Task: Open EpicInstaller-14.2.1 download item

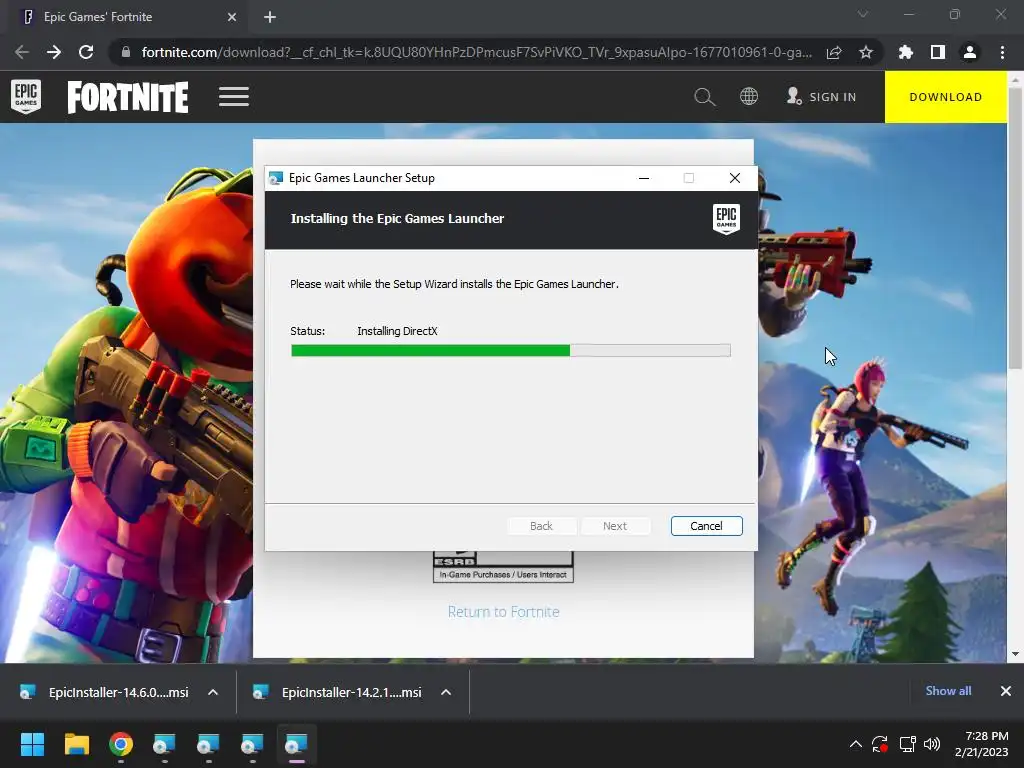Action: coord(338,692)
